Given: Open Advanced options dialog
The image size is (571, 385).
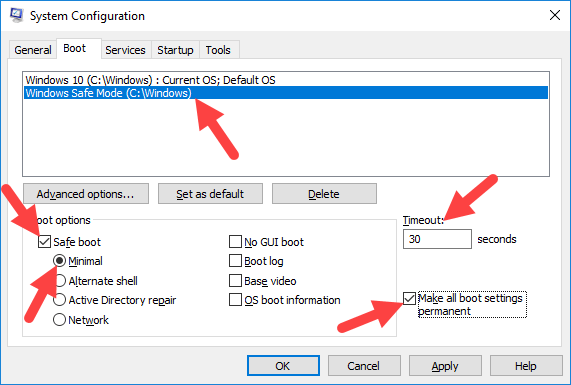Looking at the screenshot, I should 86,193.
